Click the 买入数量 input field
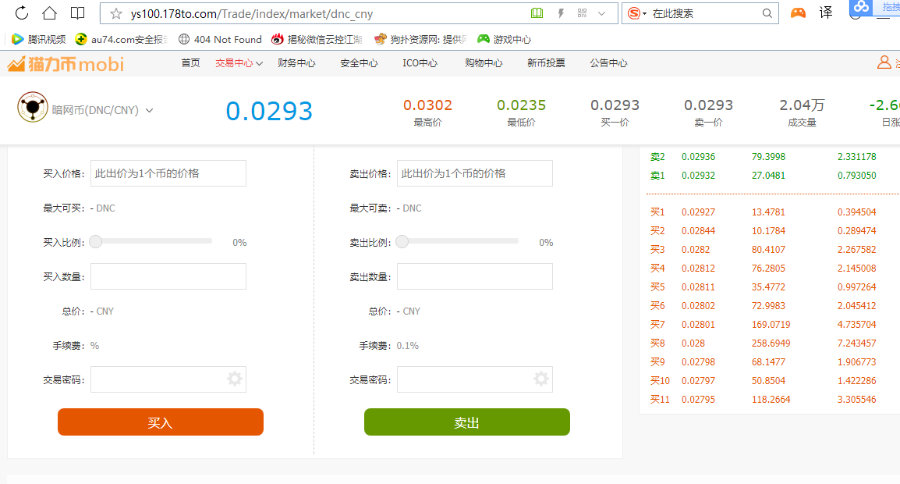The image size is (900, 484). pyautogui.click(x=168, y=277)
